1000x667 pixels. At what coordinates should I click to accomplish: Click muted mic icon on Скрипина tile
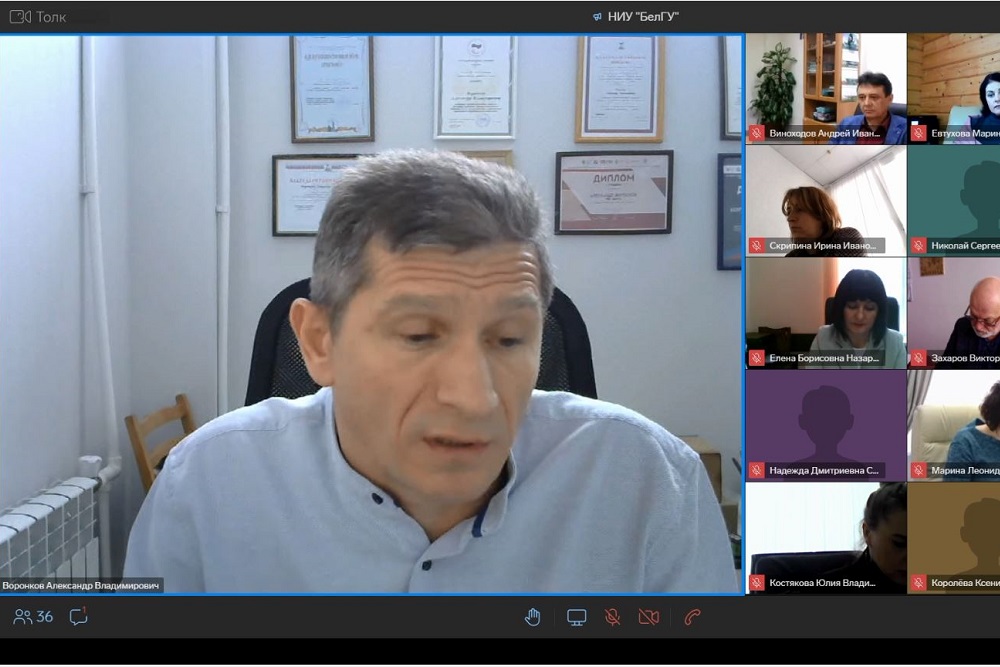tap(757, 246)
